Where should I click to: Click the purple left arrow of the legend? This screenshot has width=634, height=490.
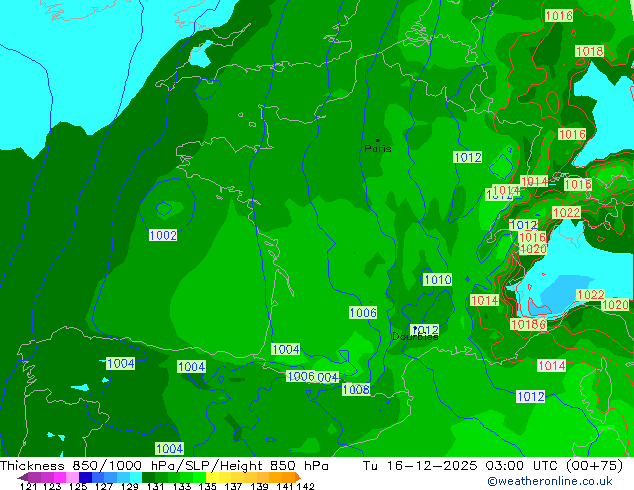pos(23,477)
